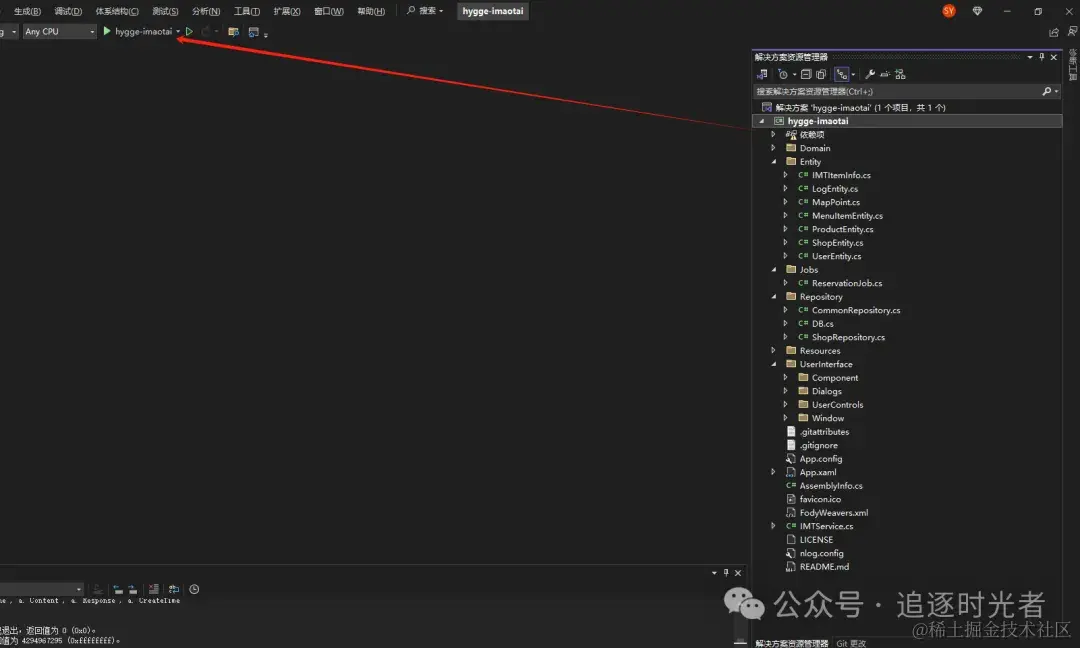The image size is (1080, 648).
Task: Collapse the Entity folder
Action: point(773,162)
